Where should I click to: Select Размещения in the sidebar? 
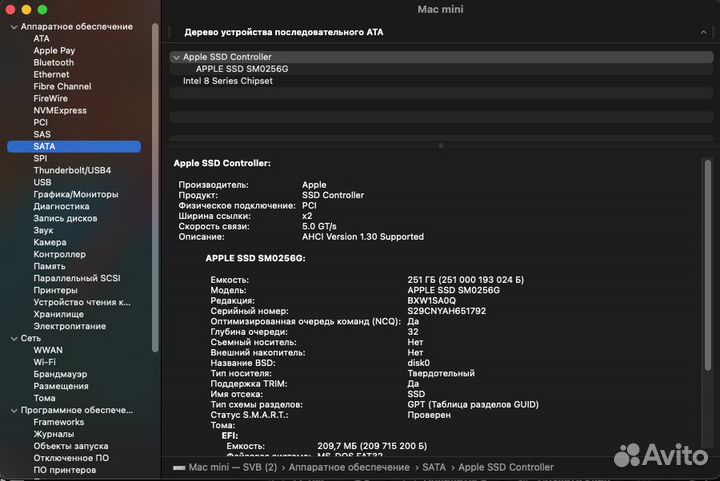61,386
